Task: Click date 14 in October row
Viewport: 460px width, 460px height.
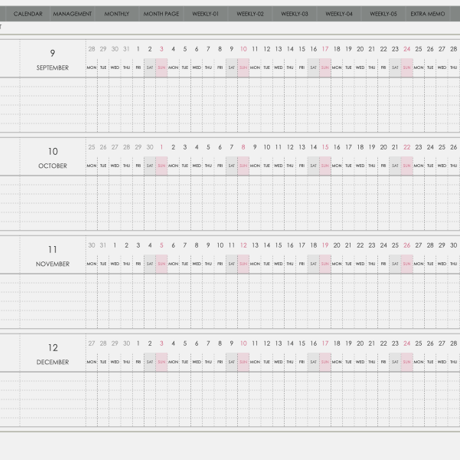Action: pyautogui.click(x=313, y=147)
